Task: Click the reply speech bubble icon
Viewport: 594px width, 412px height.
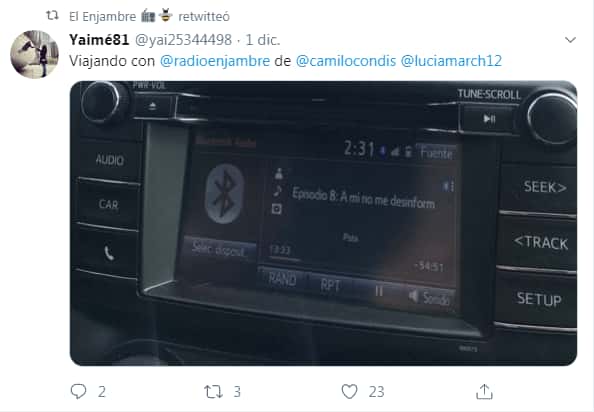Action: pos(78,391)
